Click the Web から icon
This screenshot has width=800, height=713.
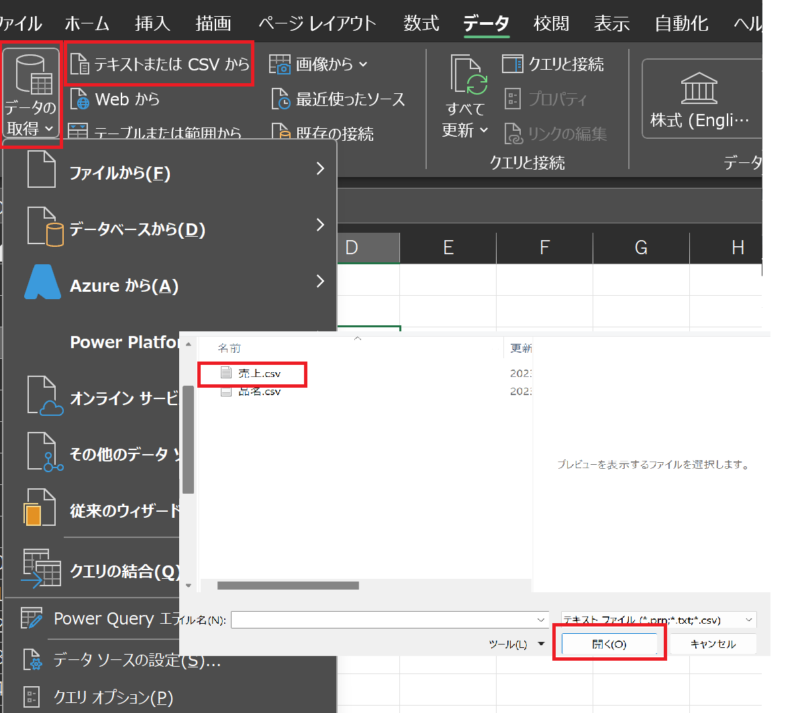(81, 99)
